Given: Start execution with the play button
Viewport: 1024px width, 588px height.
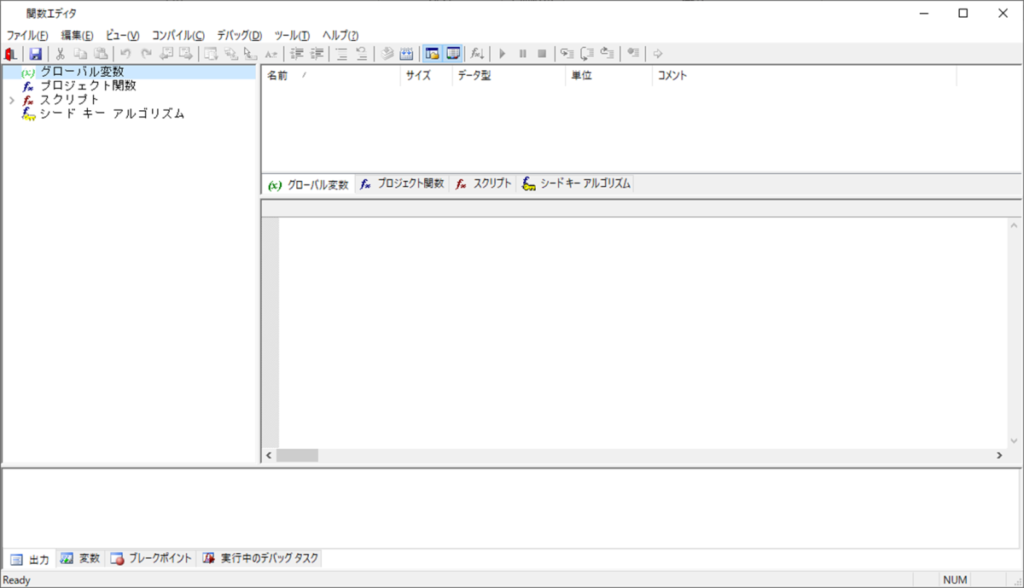Looking at the screenshot, I should [x=503, y=53].
